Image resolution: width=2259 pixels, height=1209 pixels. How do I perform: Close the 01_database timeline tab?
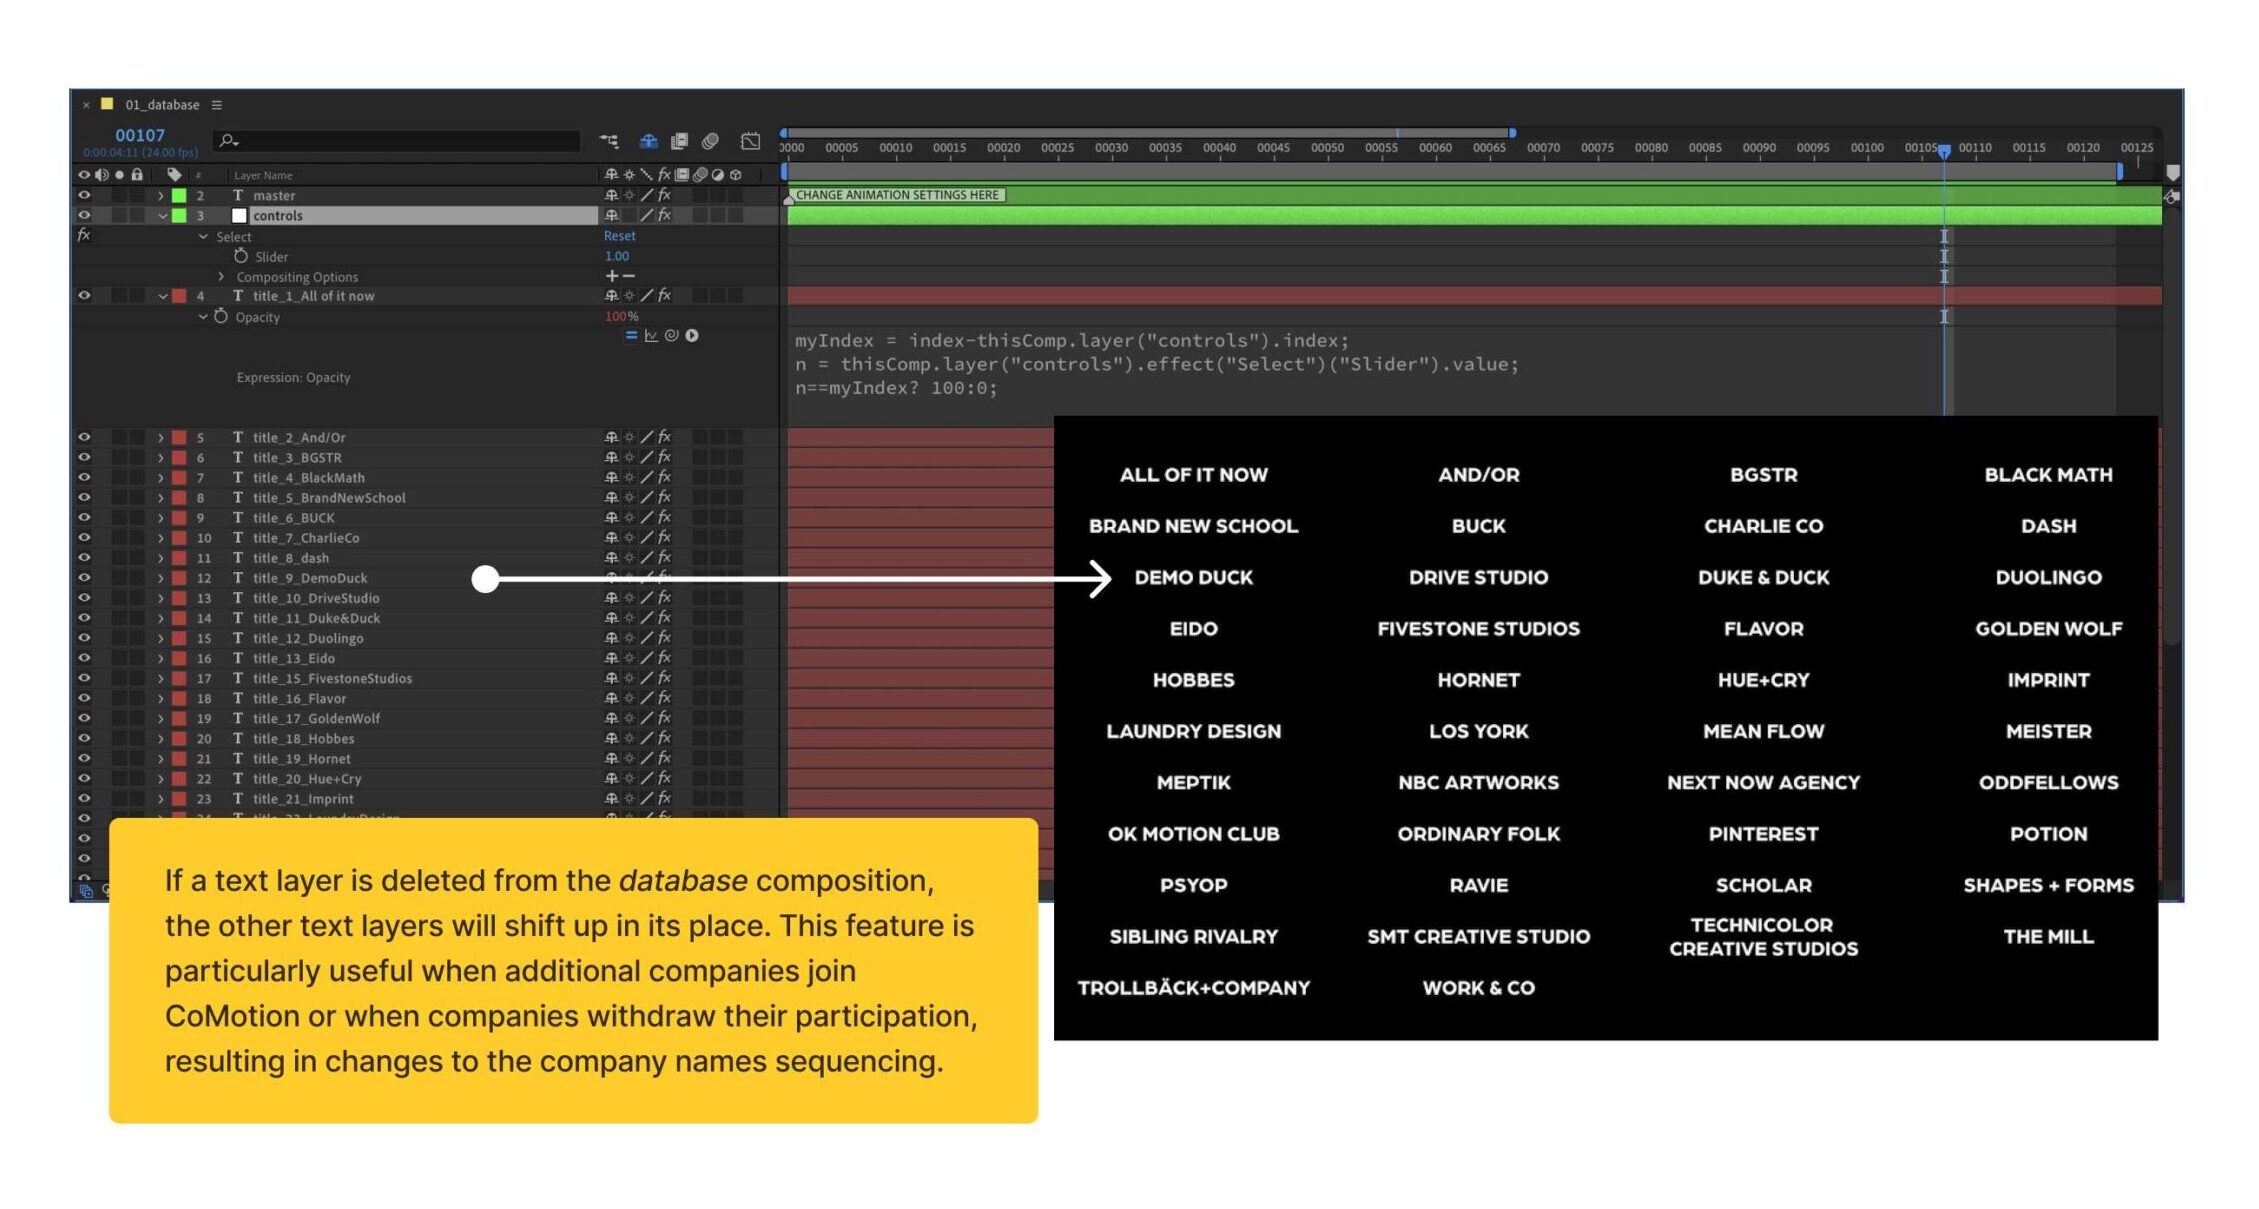point(86,105)
